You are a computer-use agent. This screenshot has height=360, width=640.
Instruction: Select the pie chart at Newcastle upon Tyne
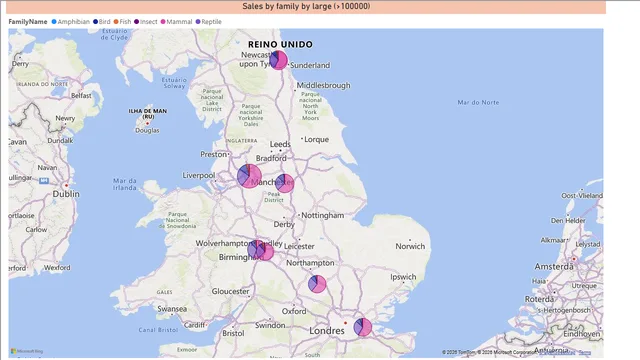(x=278, y=60)
